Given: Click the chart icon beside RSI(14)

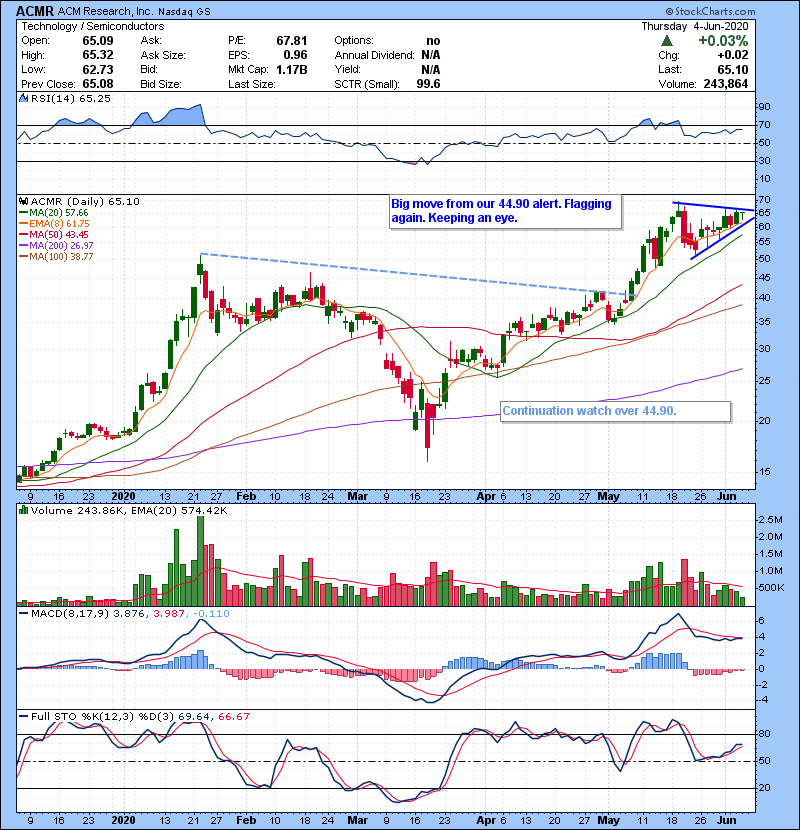Looking at the screenshot, I should (x=23, y=98).
